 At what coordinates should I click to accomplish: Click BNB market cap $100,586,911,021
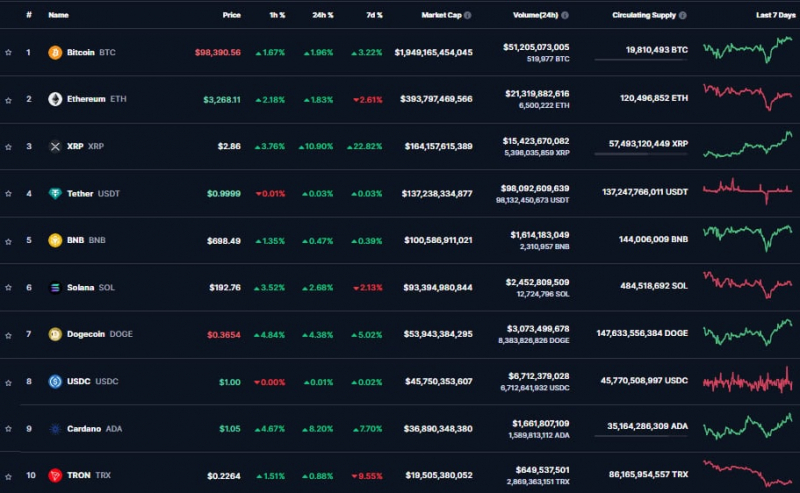pyautogui.click(x=438, y=240)
